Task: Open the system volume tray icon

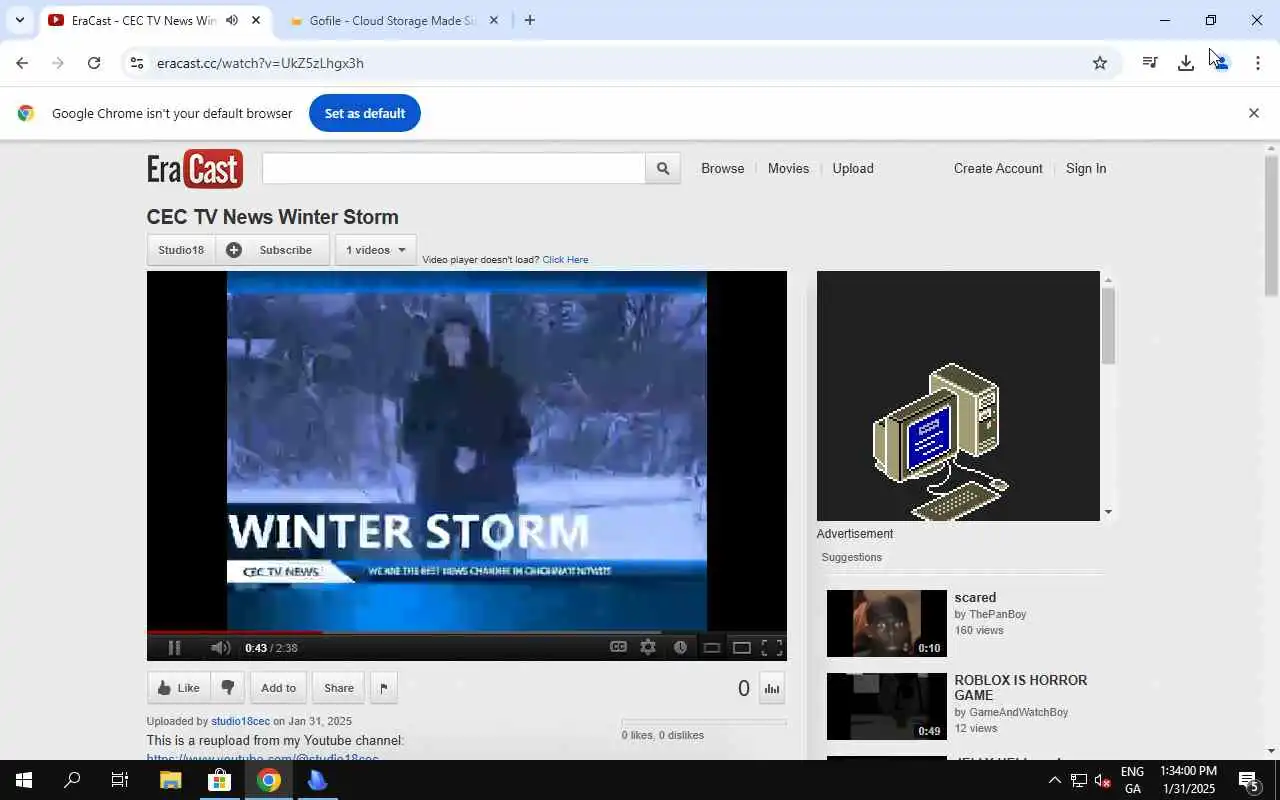Action: point(1103,781)
